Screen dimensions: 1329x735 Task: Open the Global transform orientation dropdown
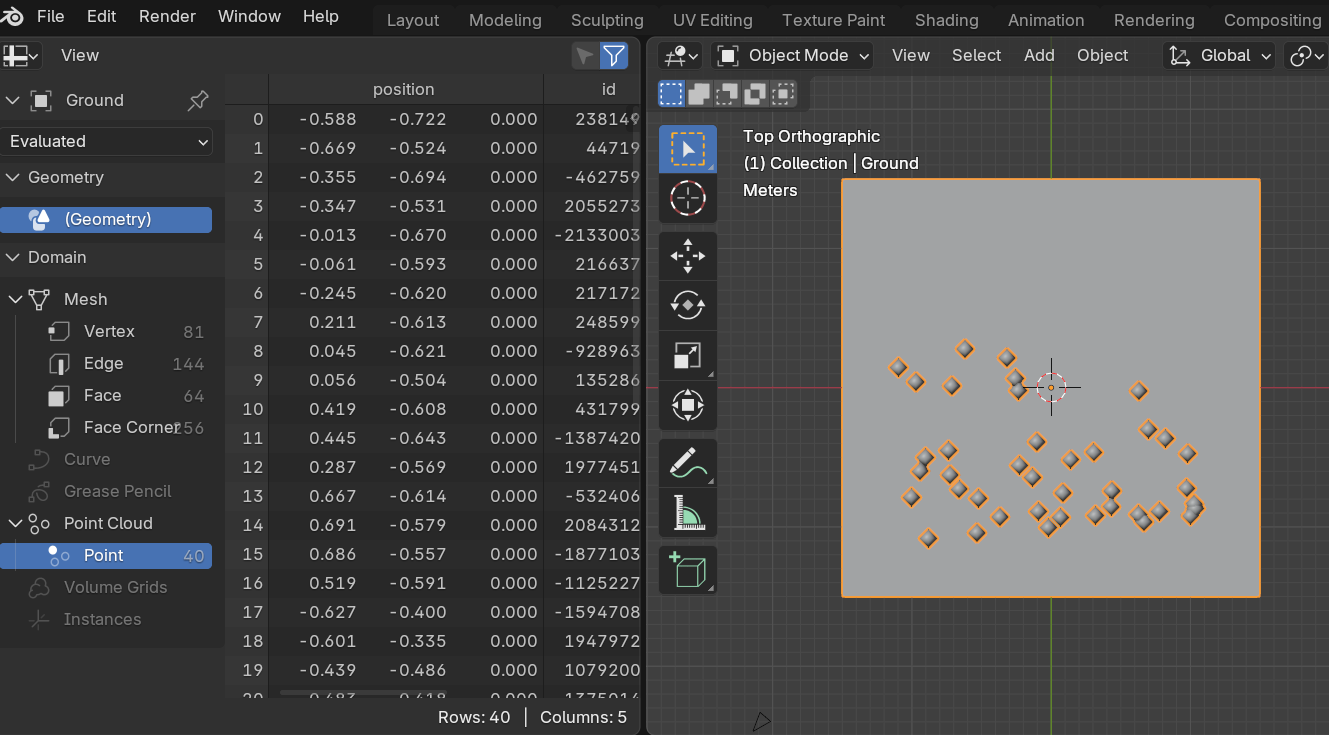1221,56
